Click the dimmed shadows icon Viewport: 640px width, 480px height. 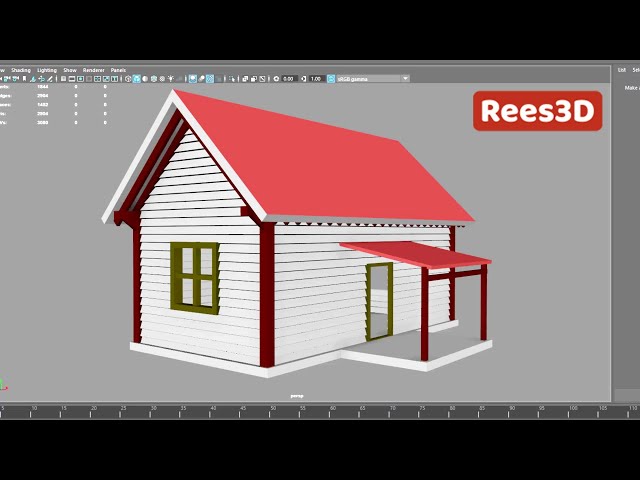pos(180,78)
